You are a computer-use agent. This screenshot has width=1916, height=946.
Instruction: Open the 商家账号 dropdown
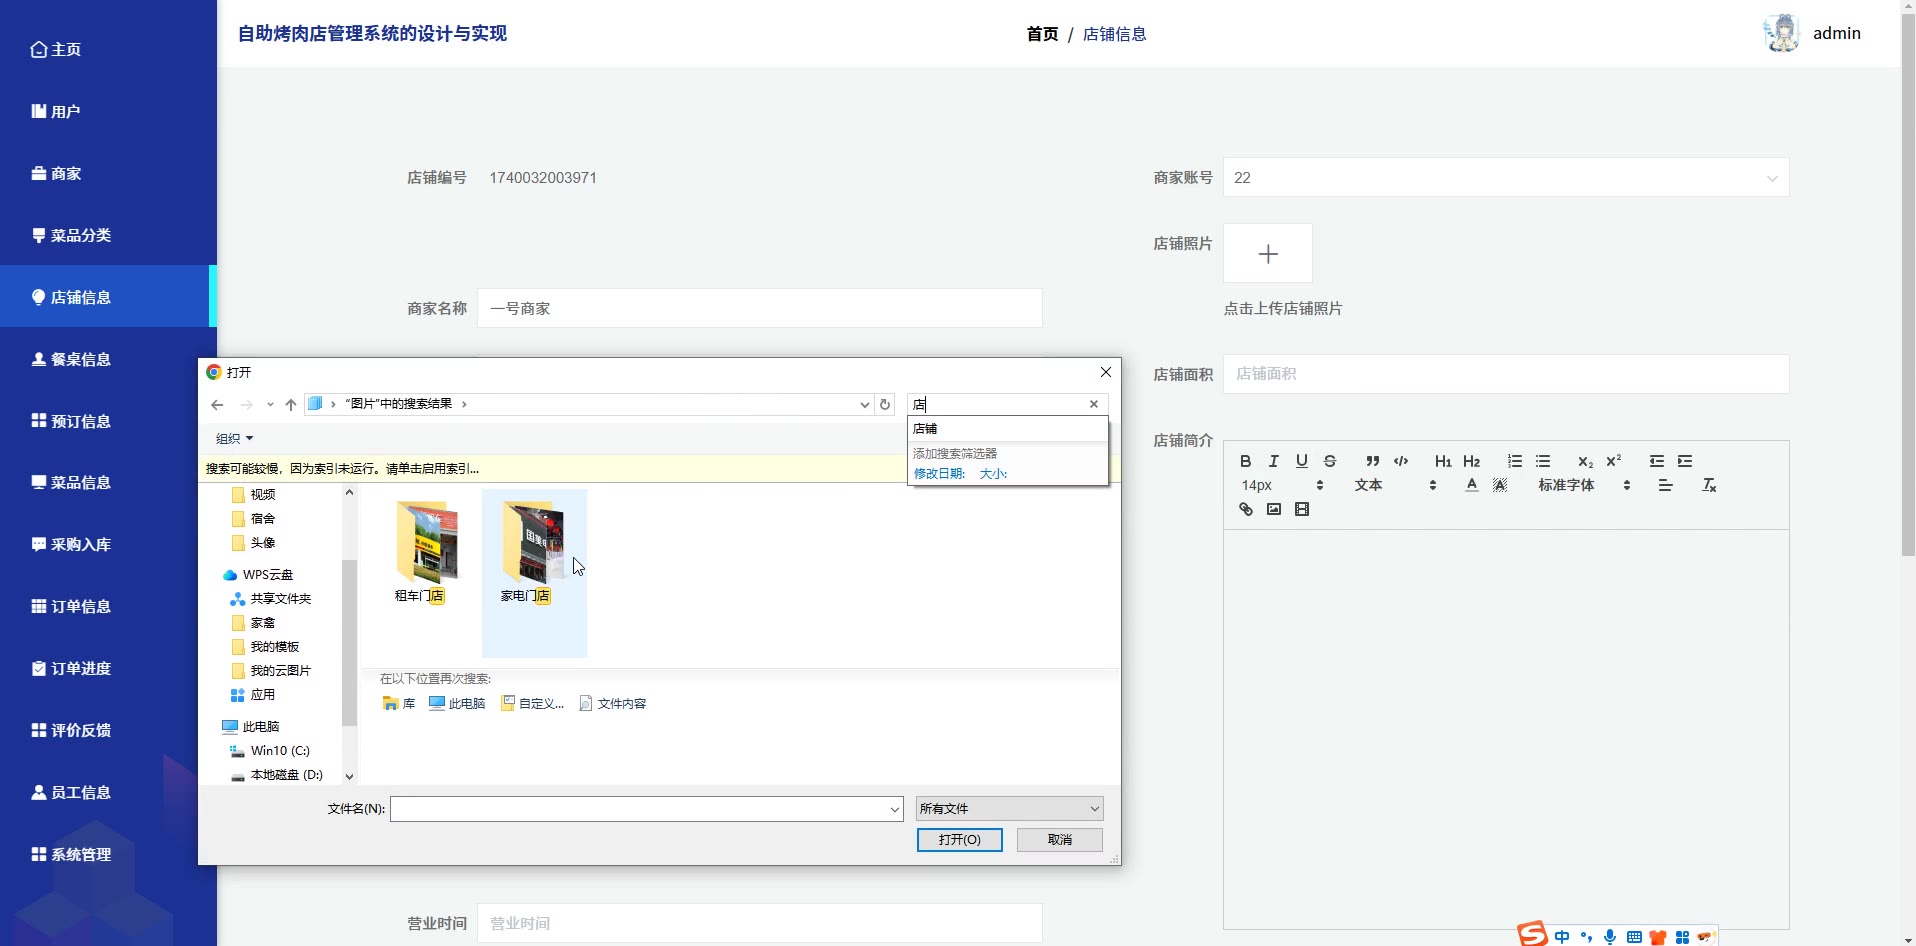[x=1505, y=178]
